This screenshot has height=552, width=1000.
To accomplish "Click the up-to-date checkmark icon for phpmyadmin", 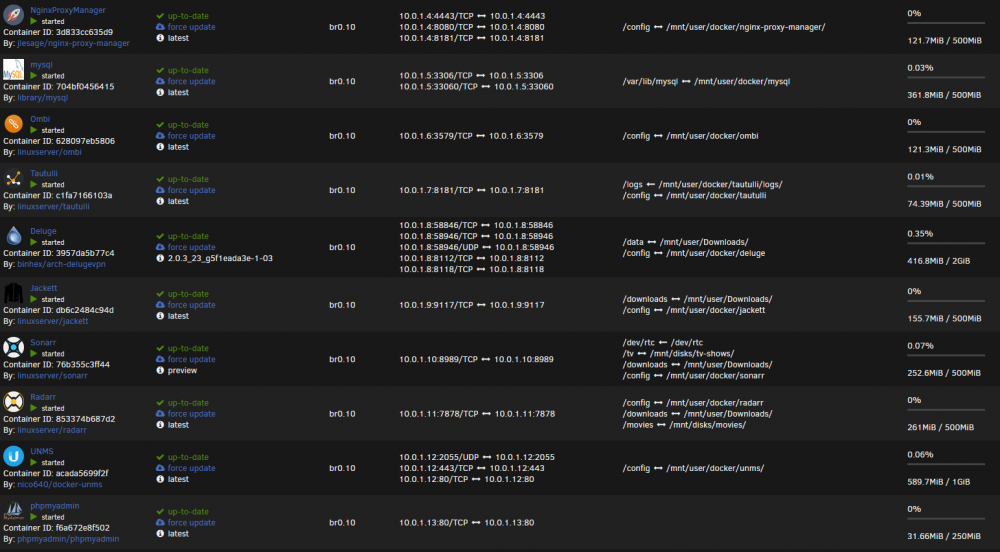I will click(x=160, y=511).
